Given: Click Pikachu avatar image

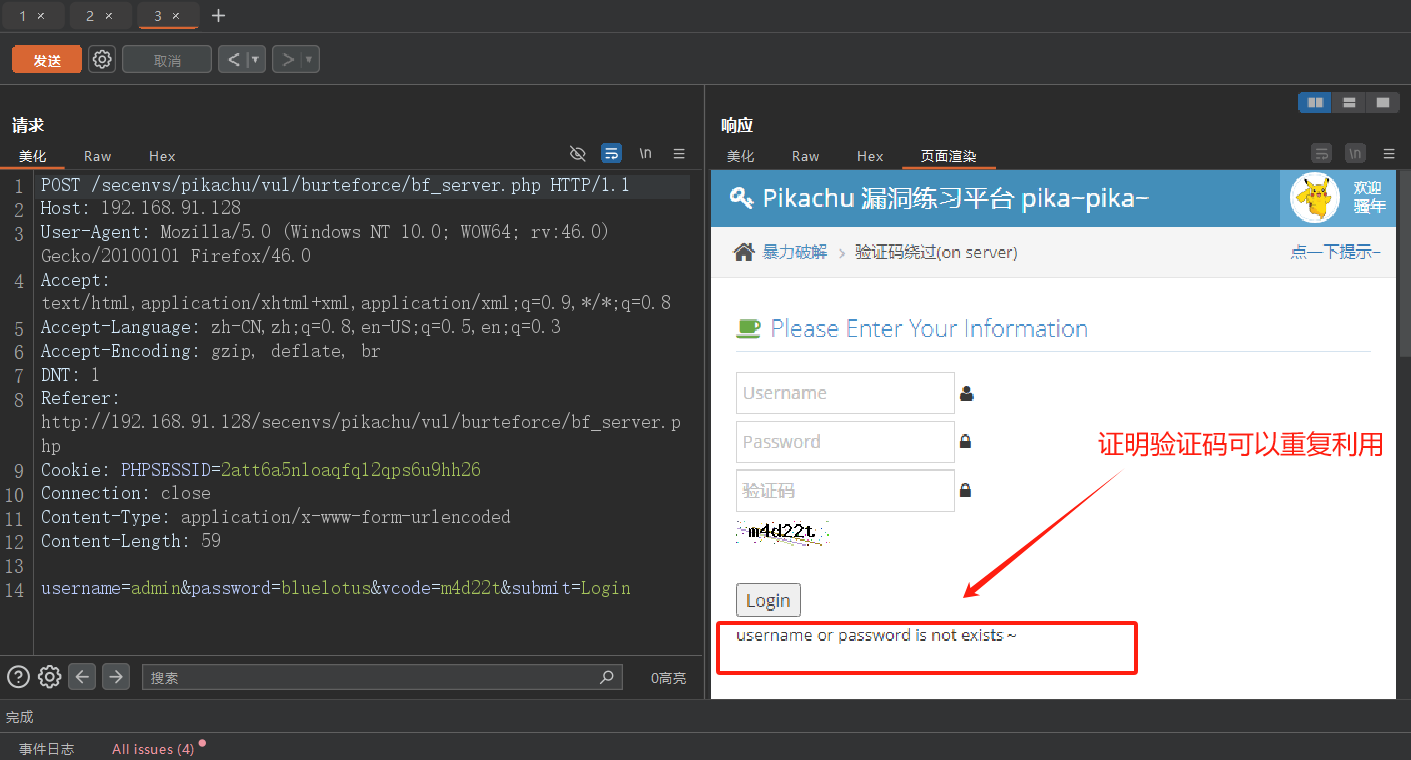Looking at the screenshot, I should pos(1314,198).
